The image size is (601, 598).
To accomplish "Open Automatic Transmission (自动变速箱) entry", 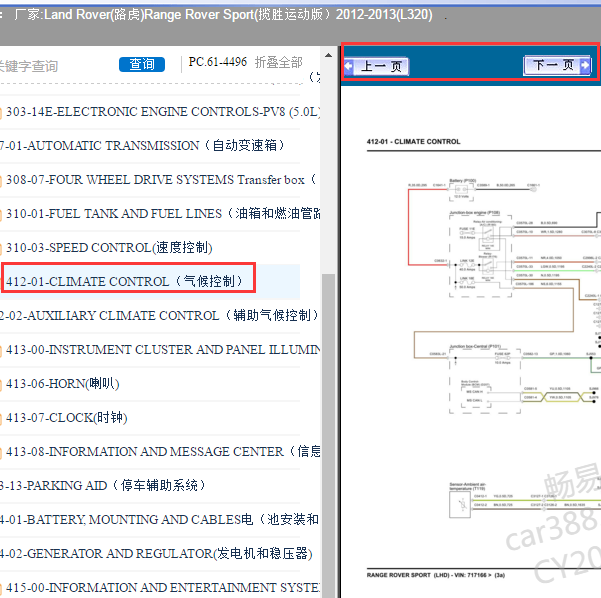I will pyautogui.click(x=142, y=146).
